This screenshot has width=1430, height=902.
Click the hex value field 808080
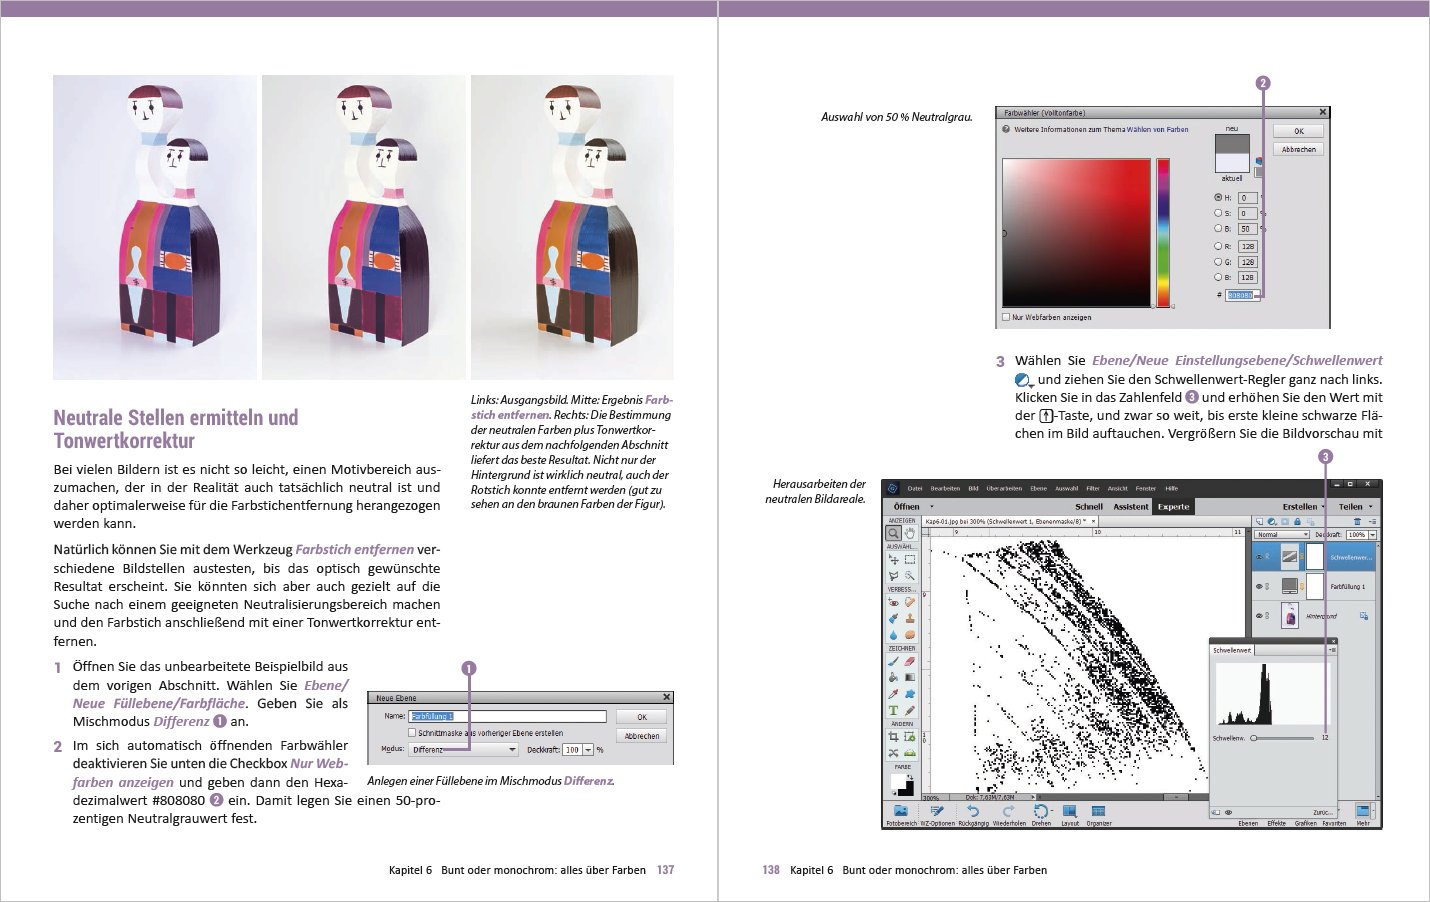pos(1243,296)
